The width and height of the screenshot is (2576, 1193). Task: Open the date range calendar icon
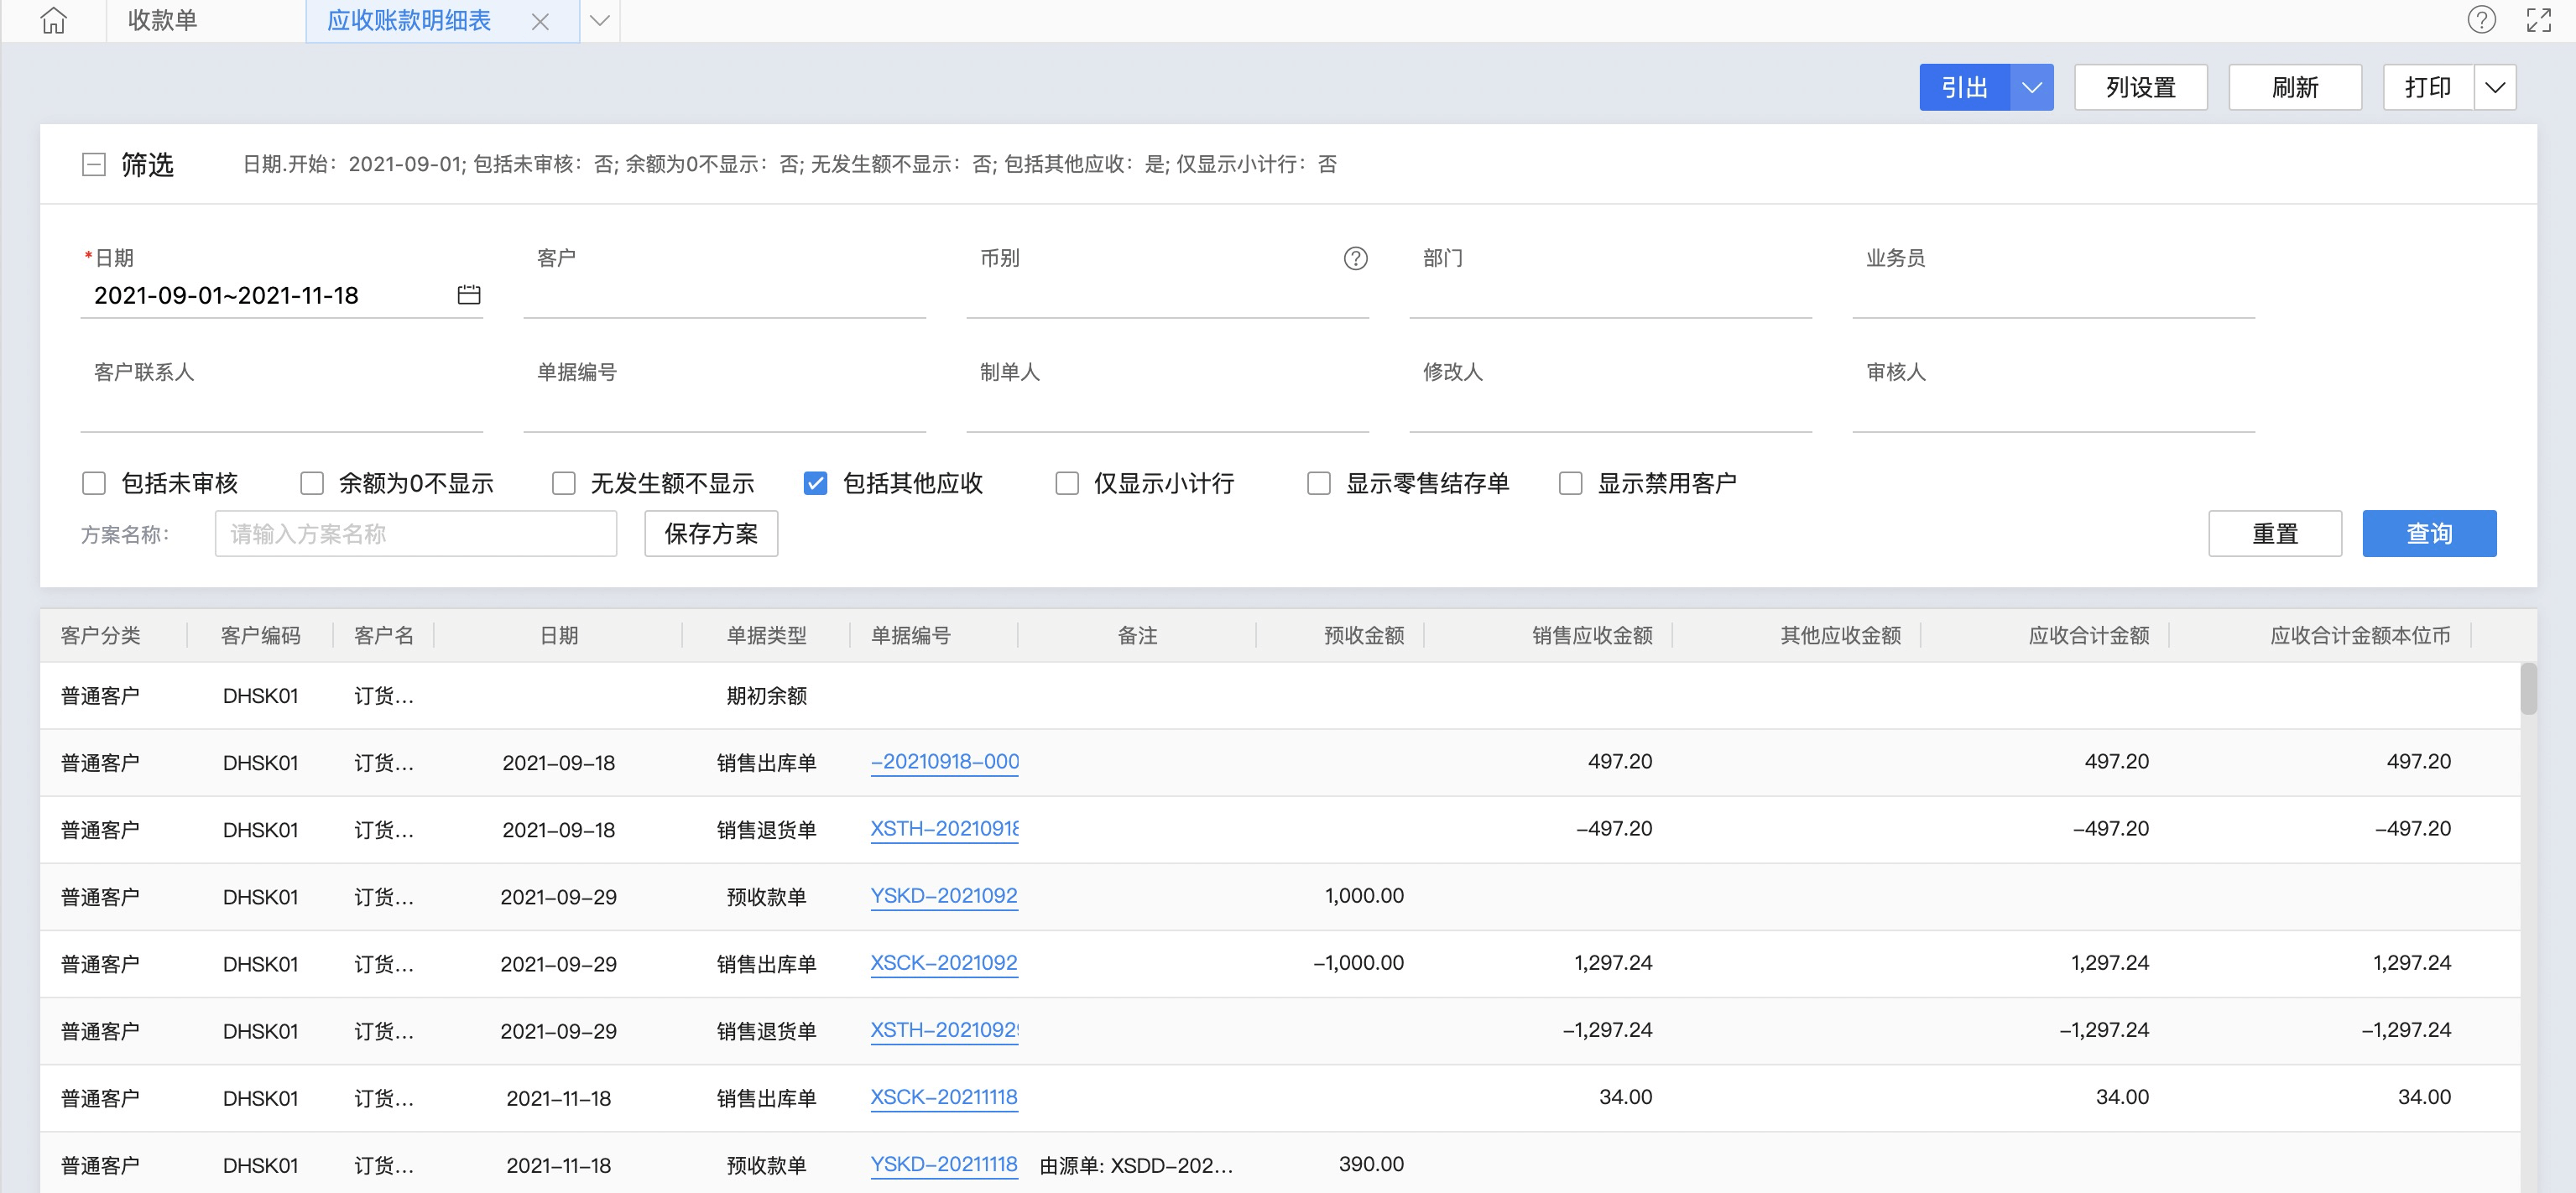click(x=468, y=295)
